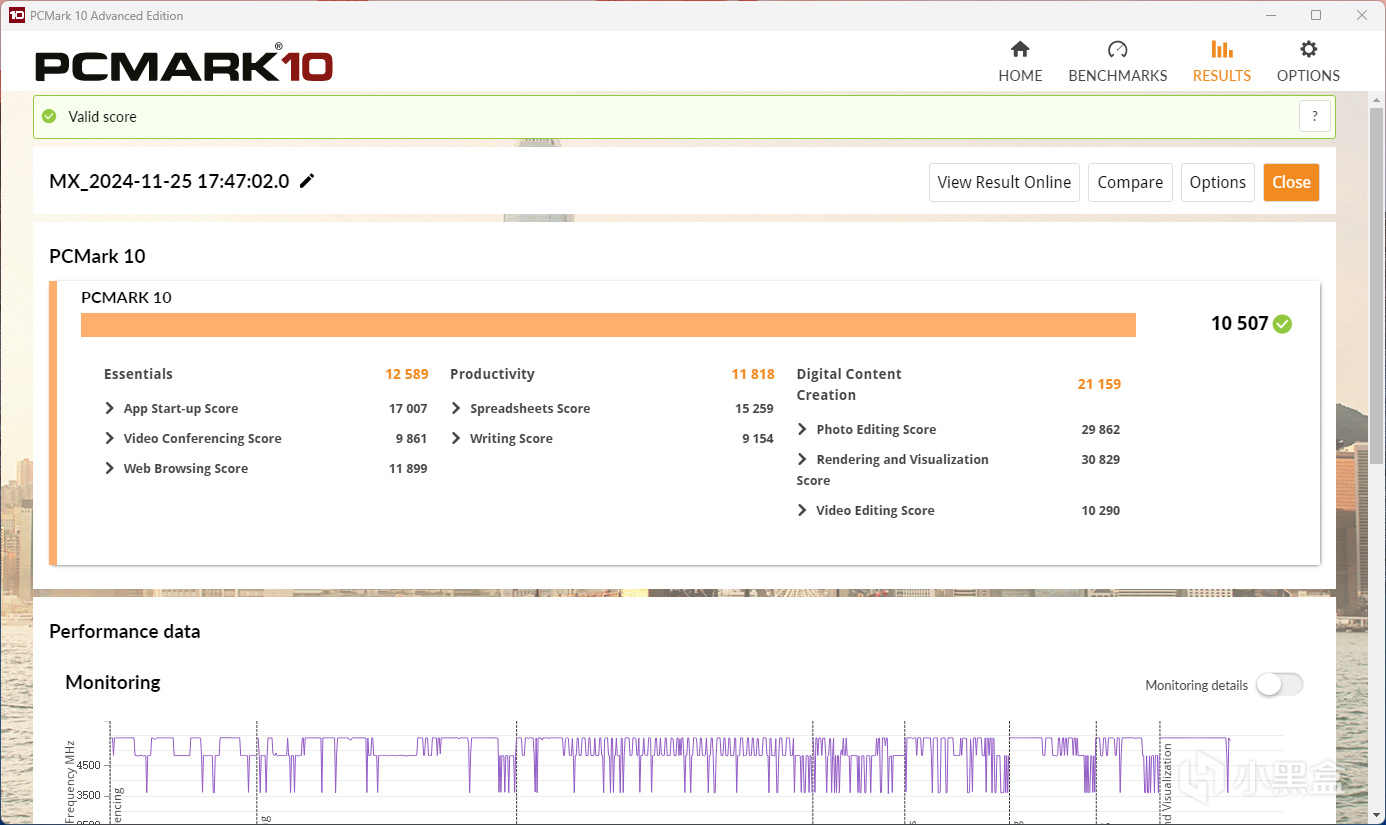Screen dimensions: 1386x825
Task: Close the result with orange Close button
Action: point(1291,182)
